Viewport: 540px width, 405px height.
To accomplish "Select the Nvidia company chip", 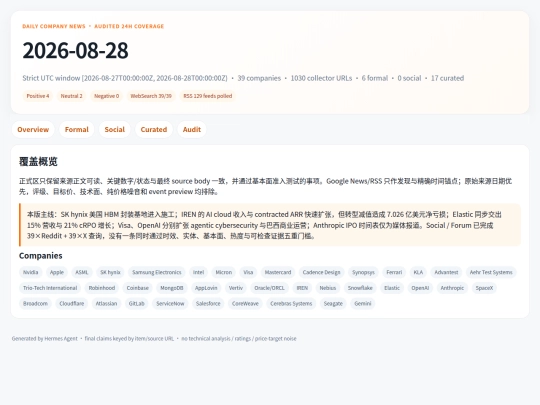I will pyautogui.click(x=31, y=272).
